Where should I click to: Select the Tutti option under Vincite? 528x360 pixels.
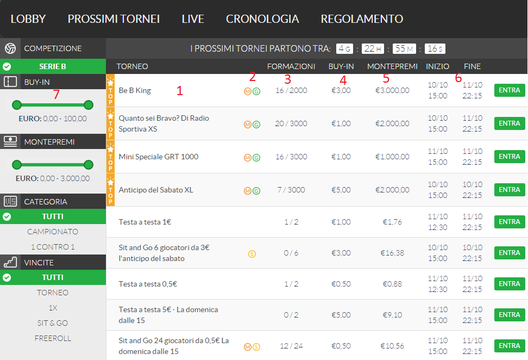53,277
